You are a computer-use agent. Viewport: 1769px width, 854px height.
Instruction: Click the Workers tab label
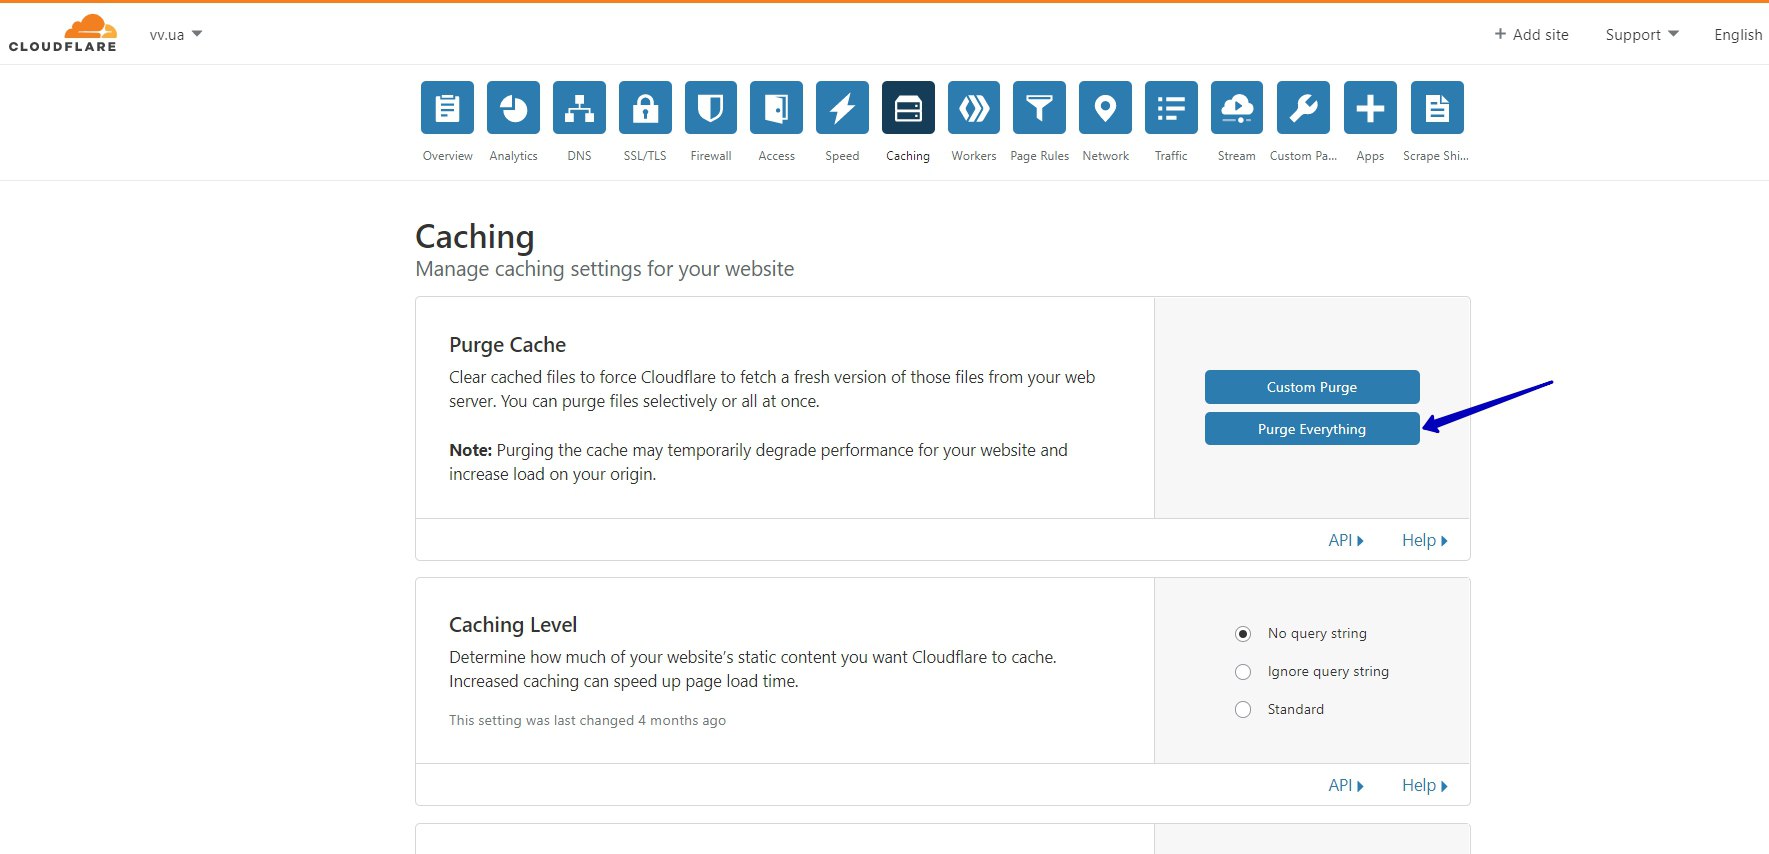pos(974,156)
